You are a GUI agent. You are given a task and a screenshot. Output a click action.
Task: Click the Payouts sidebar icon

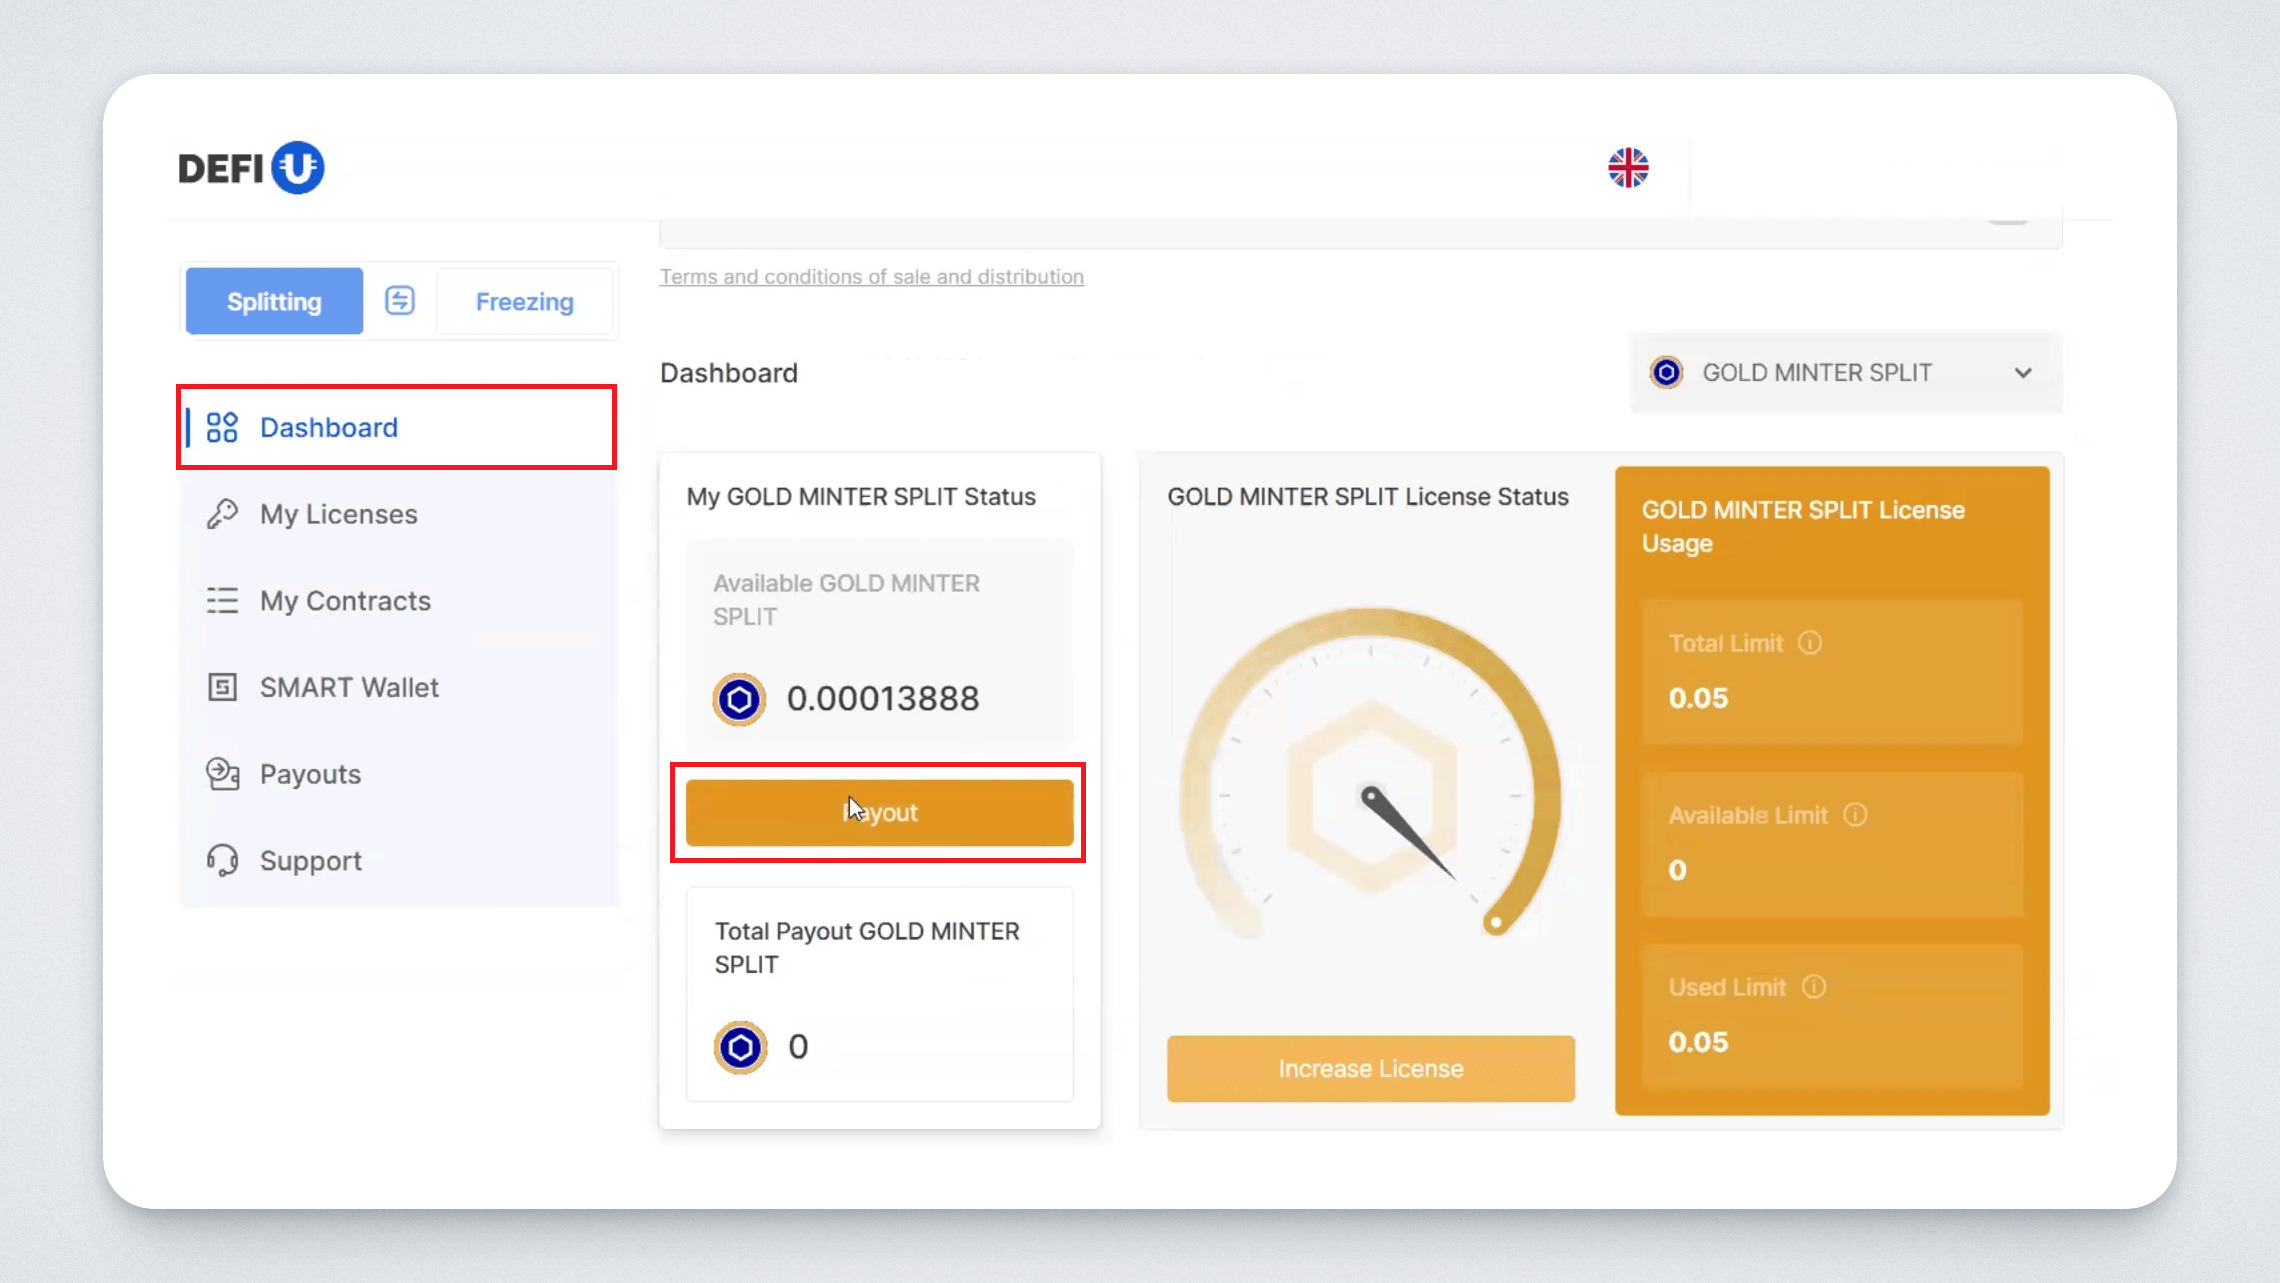tap(222, 774)
